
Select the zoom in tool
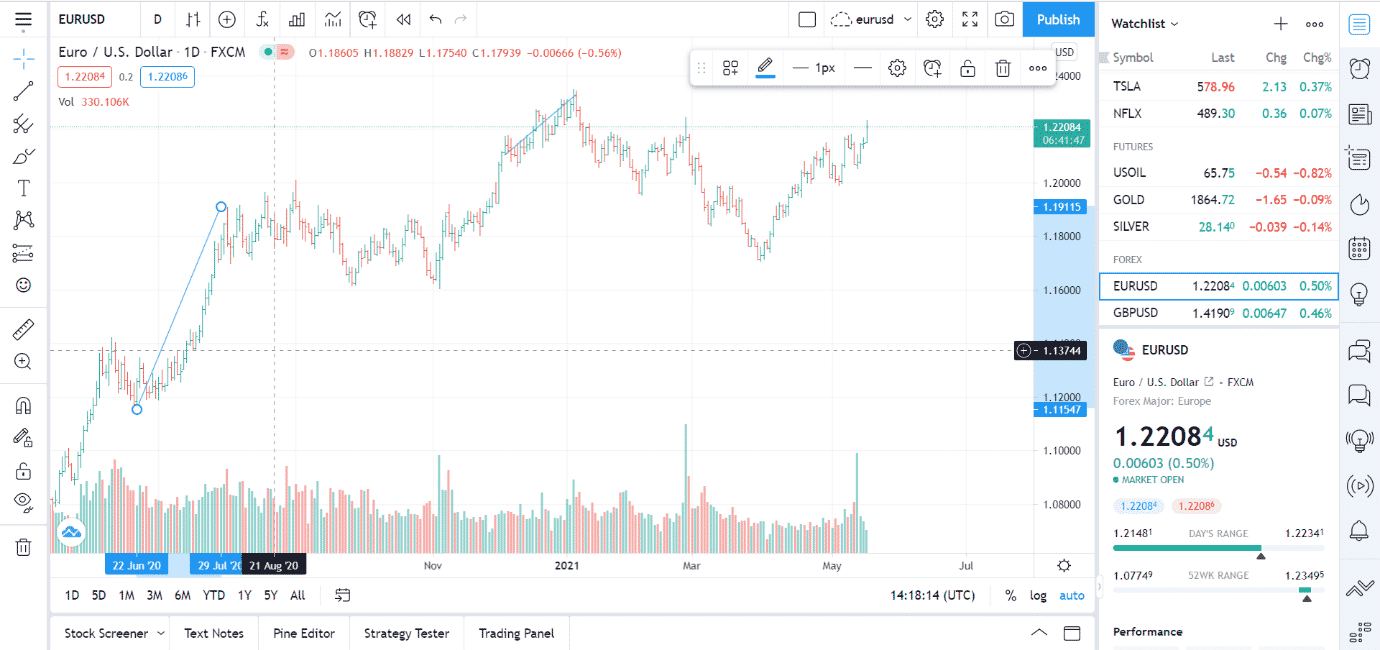tap(24, 362)
